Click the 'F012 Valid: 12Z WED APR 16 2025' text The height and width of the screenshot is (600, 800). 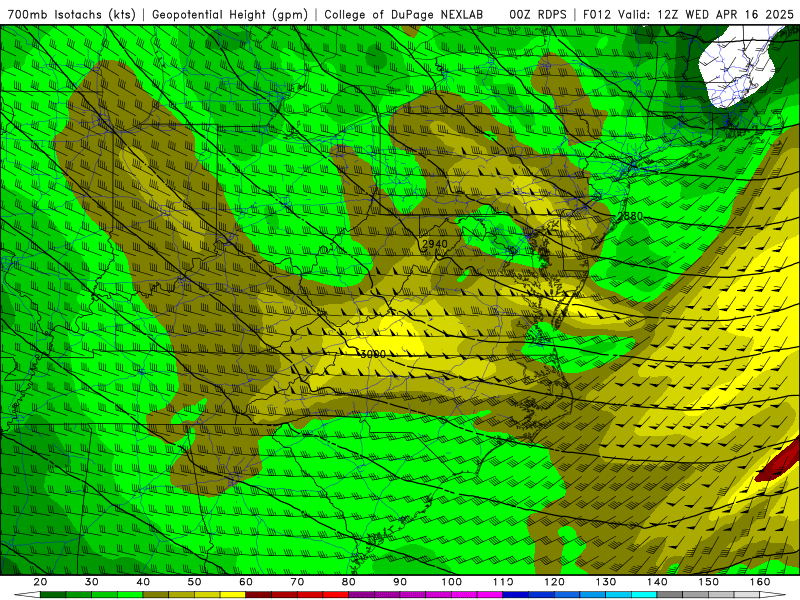(688, 14)
